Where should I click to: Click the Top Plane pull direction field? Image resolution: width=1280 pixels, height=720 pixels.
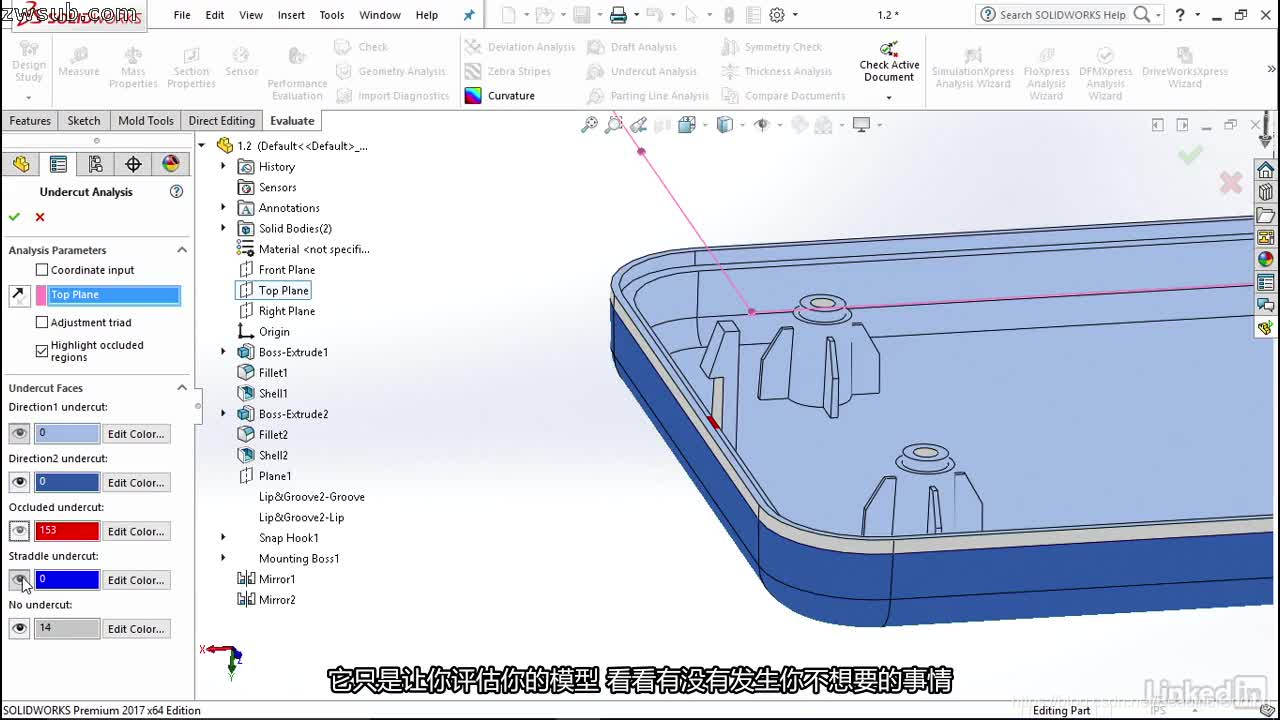click(114, 295)
